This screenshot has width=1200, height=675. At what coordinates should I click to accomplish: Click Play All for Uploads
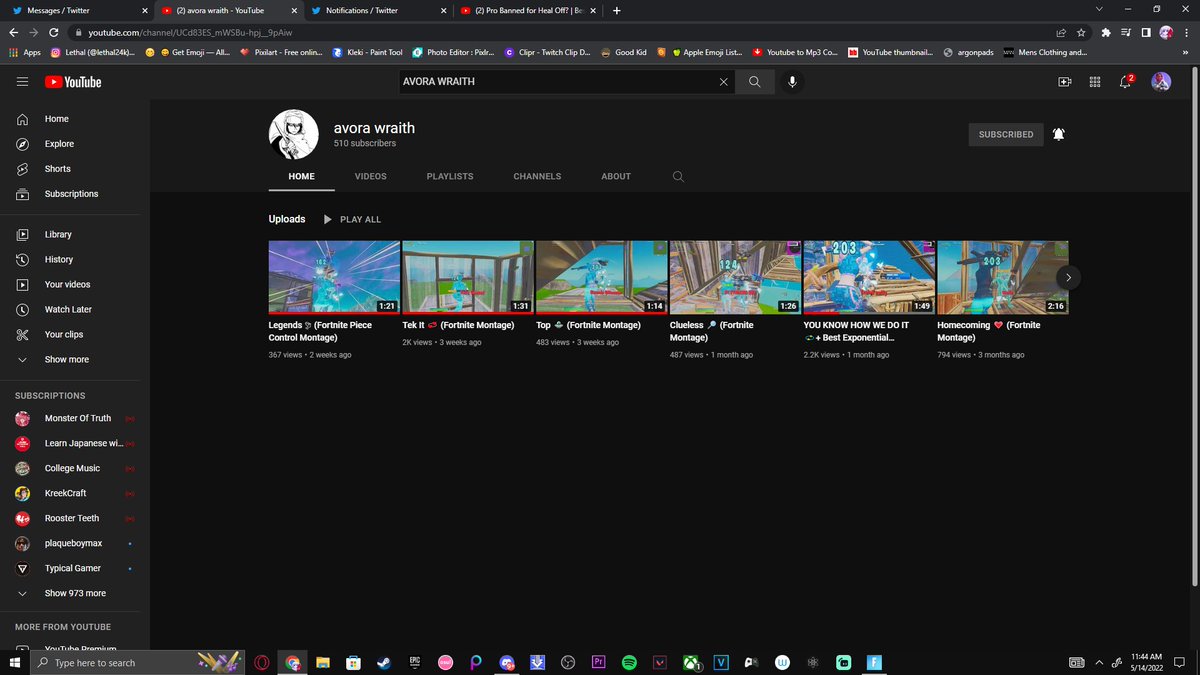352,219
